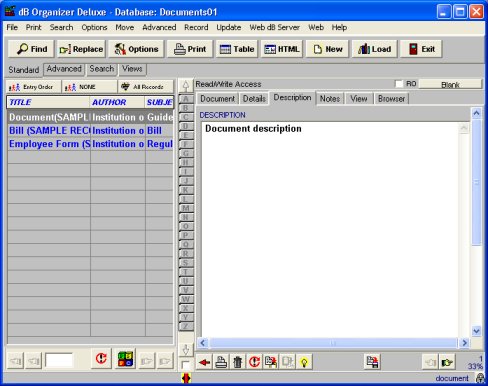This screenshot has width=488, height=386.
Task: Select the Employee Form record row
Action: (x=90, y=144)
